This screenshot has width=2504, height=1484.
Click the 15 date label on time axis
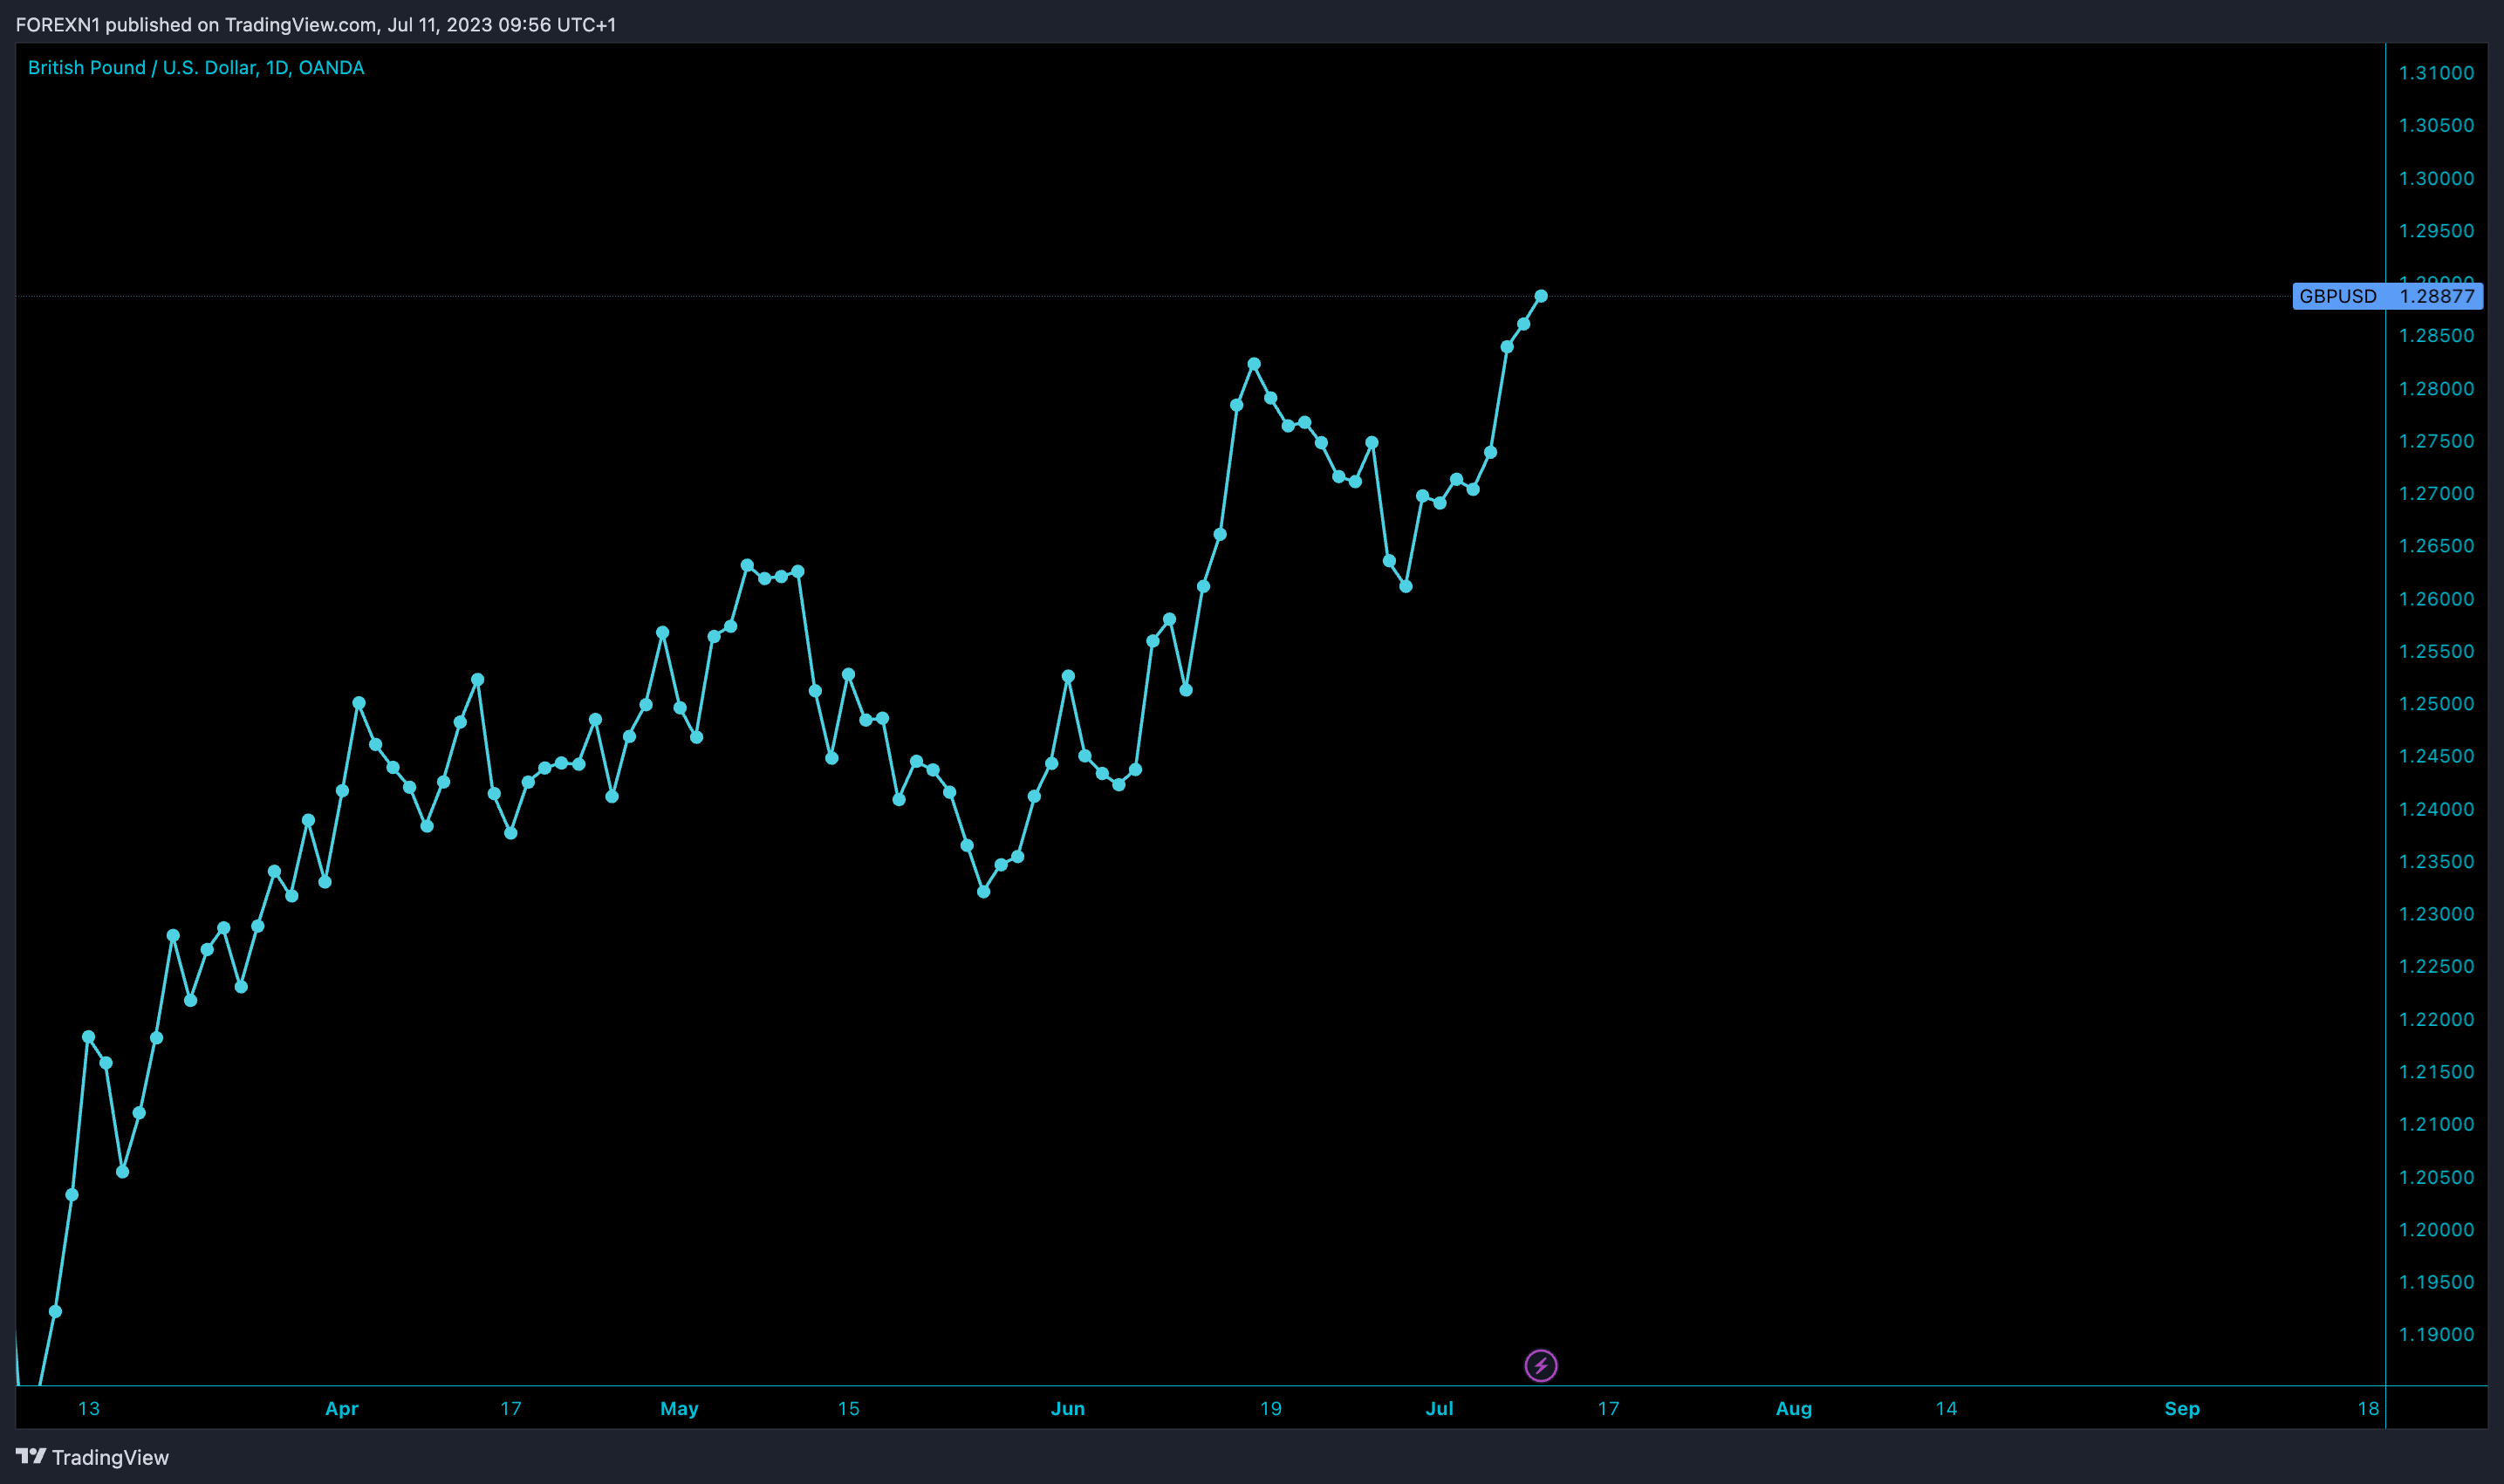click(x=848, y=1408)
